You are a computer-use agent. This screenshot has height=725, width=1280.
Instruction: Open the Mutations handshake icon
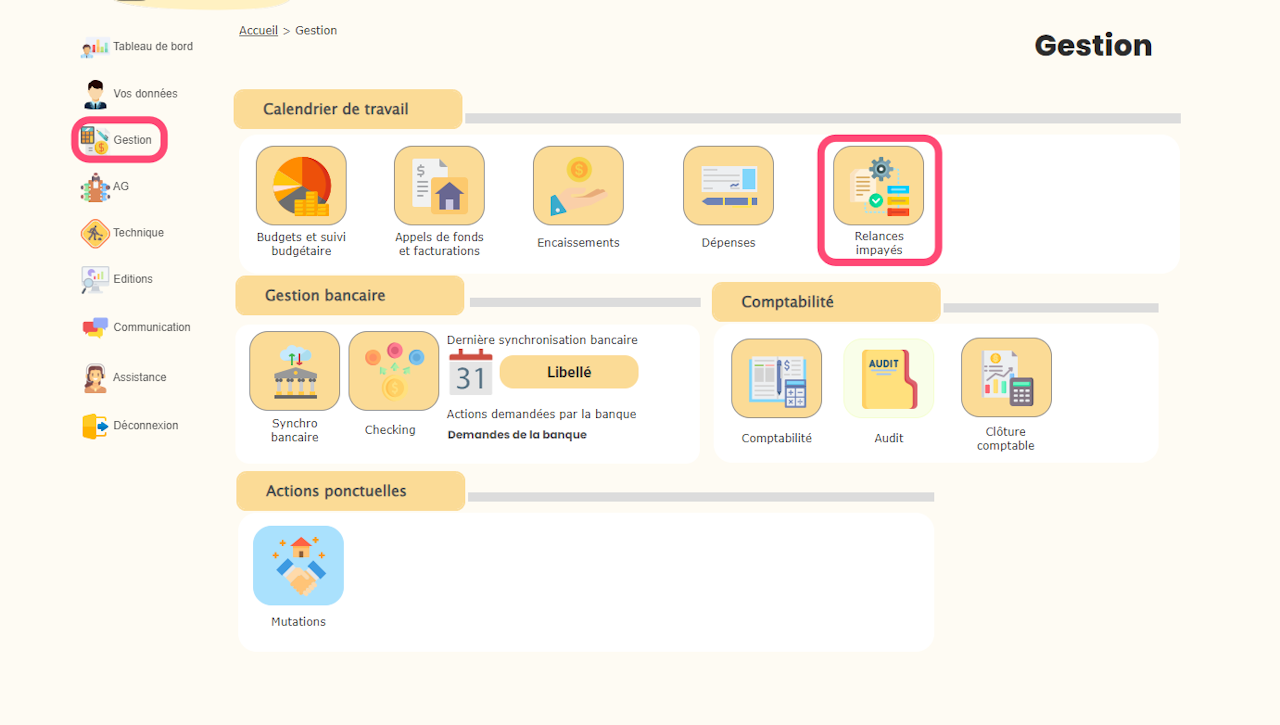click(298, 566)
